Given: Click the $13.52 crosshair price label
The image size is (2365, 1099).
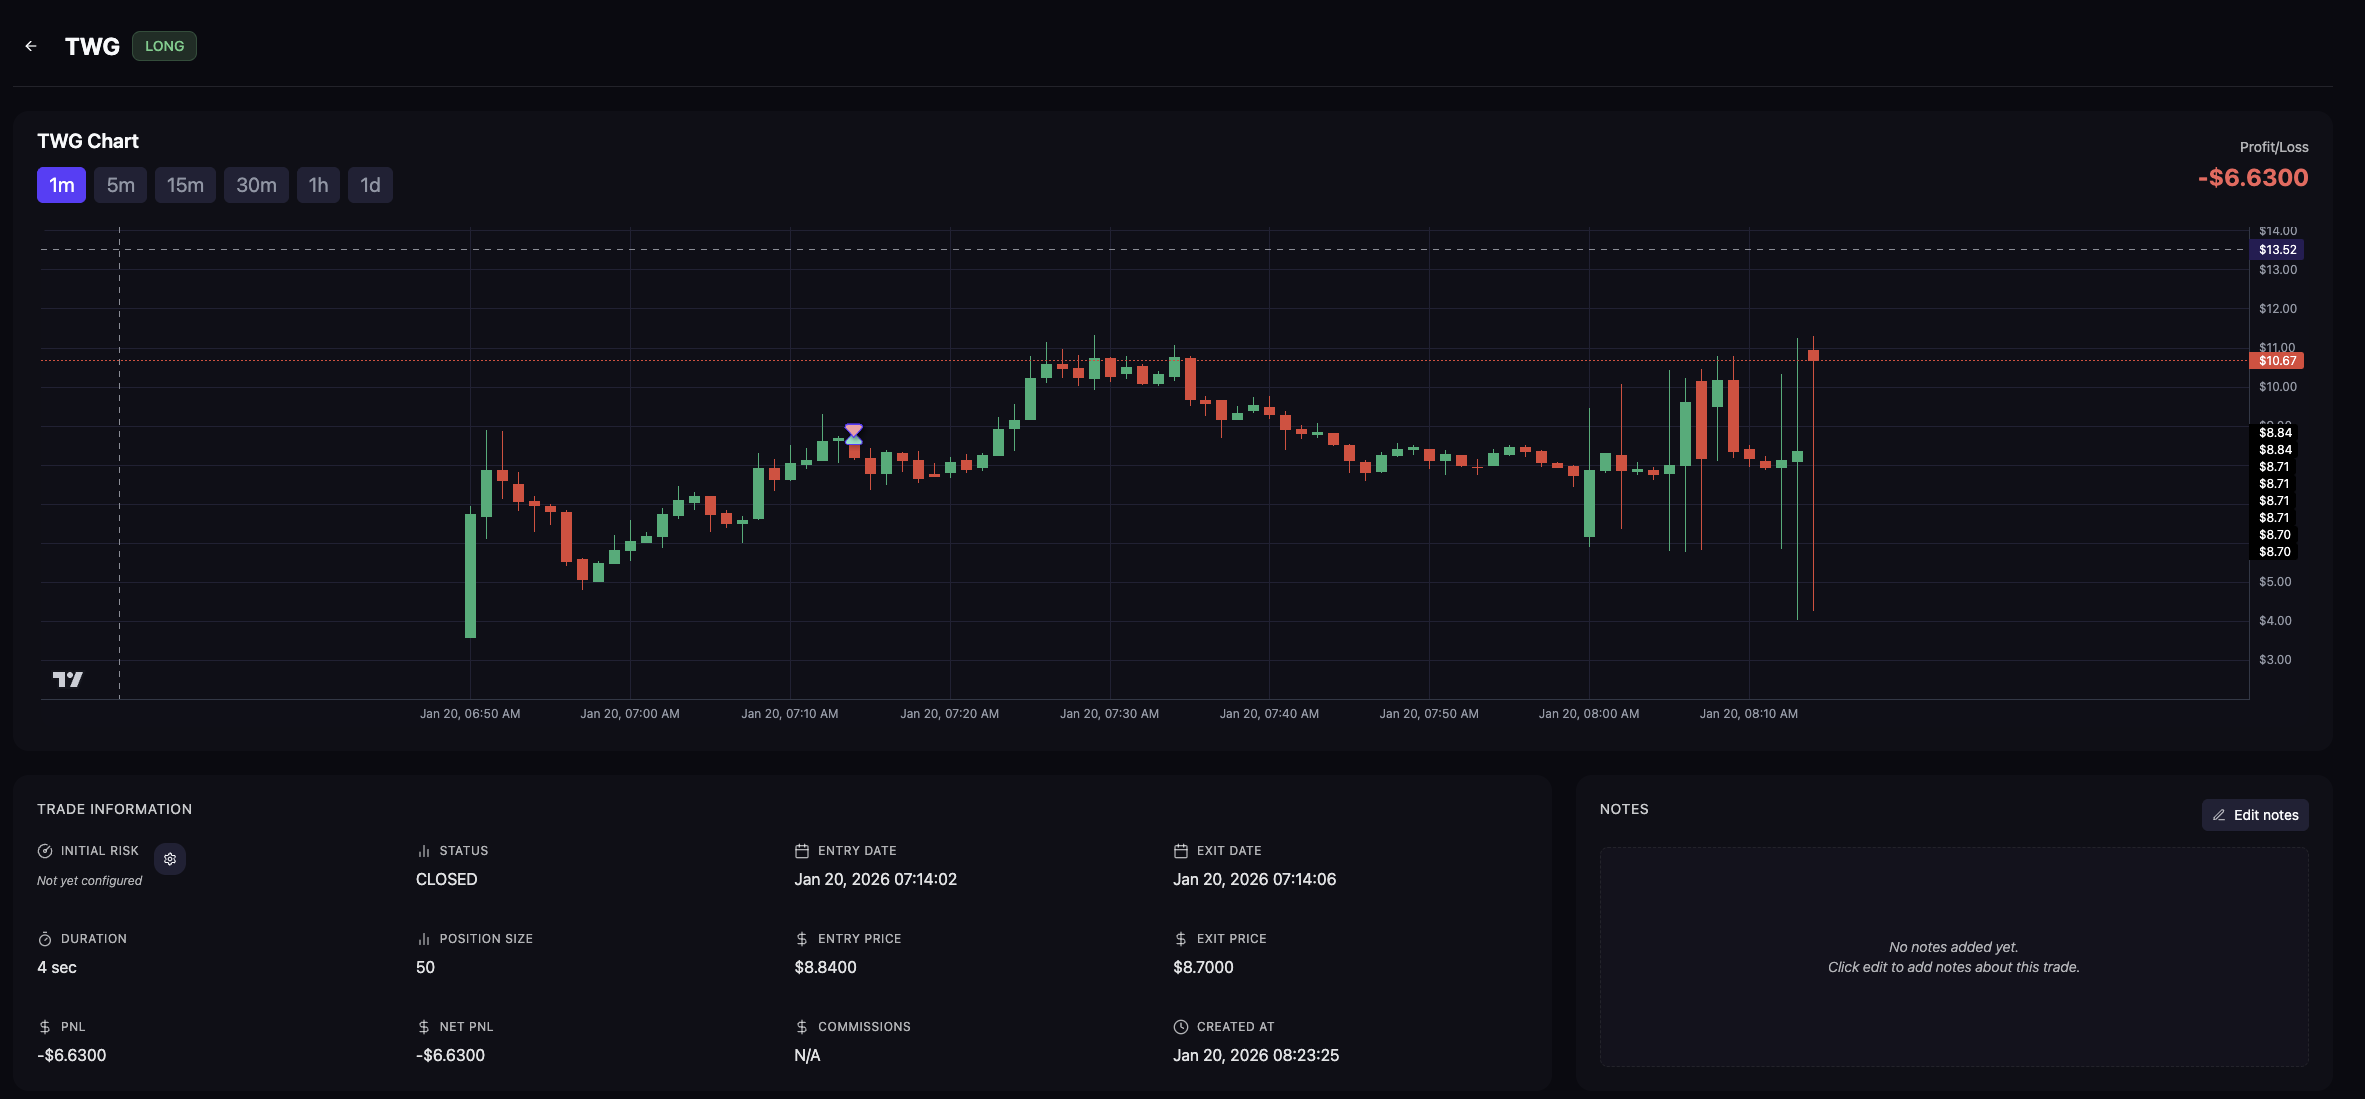Looking at the screenshot, I should pyautogui.click(x=2276, y=250).
